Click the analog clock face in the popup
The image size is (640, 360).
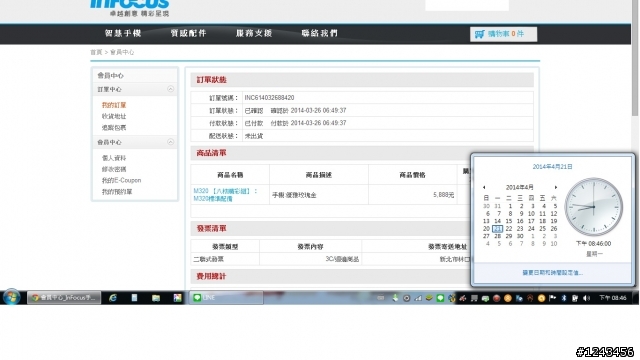tap(594, 207)
